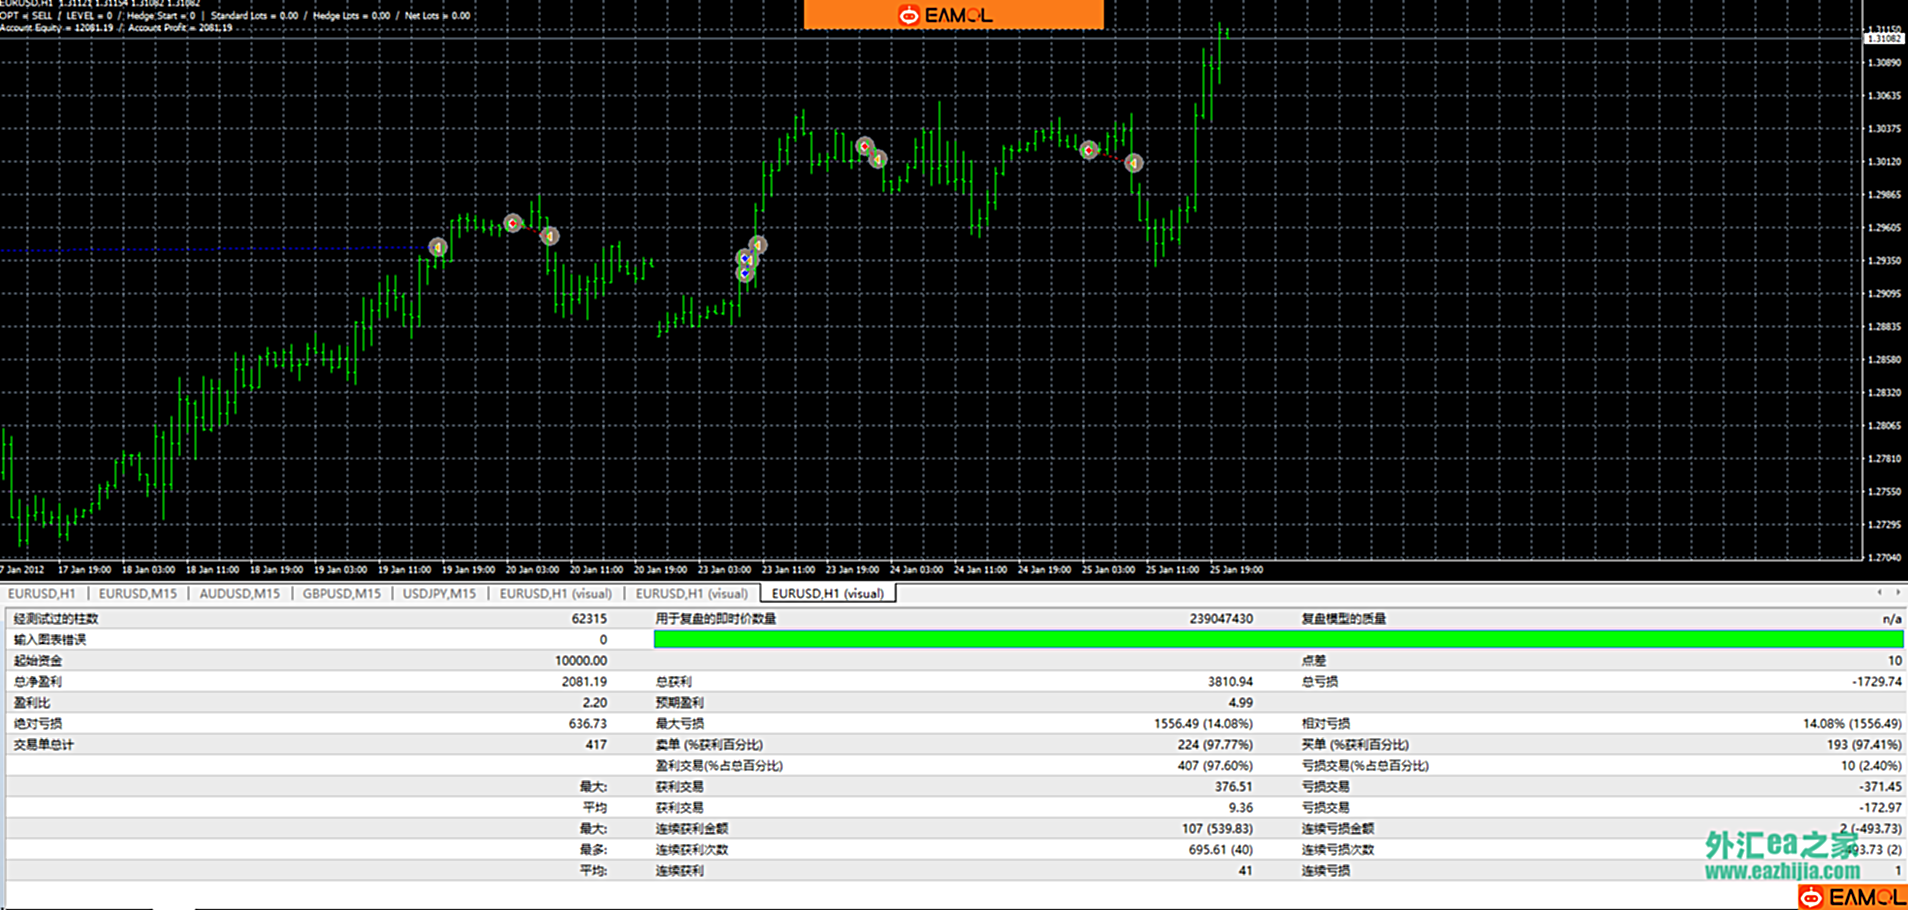Click red trade marker near 25 Jan 03:00
This screenshot has width=1908, height=910.
pos(1089,150)
